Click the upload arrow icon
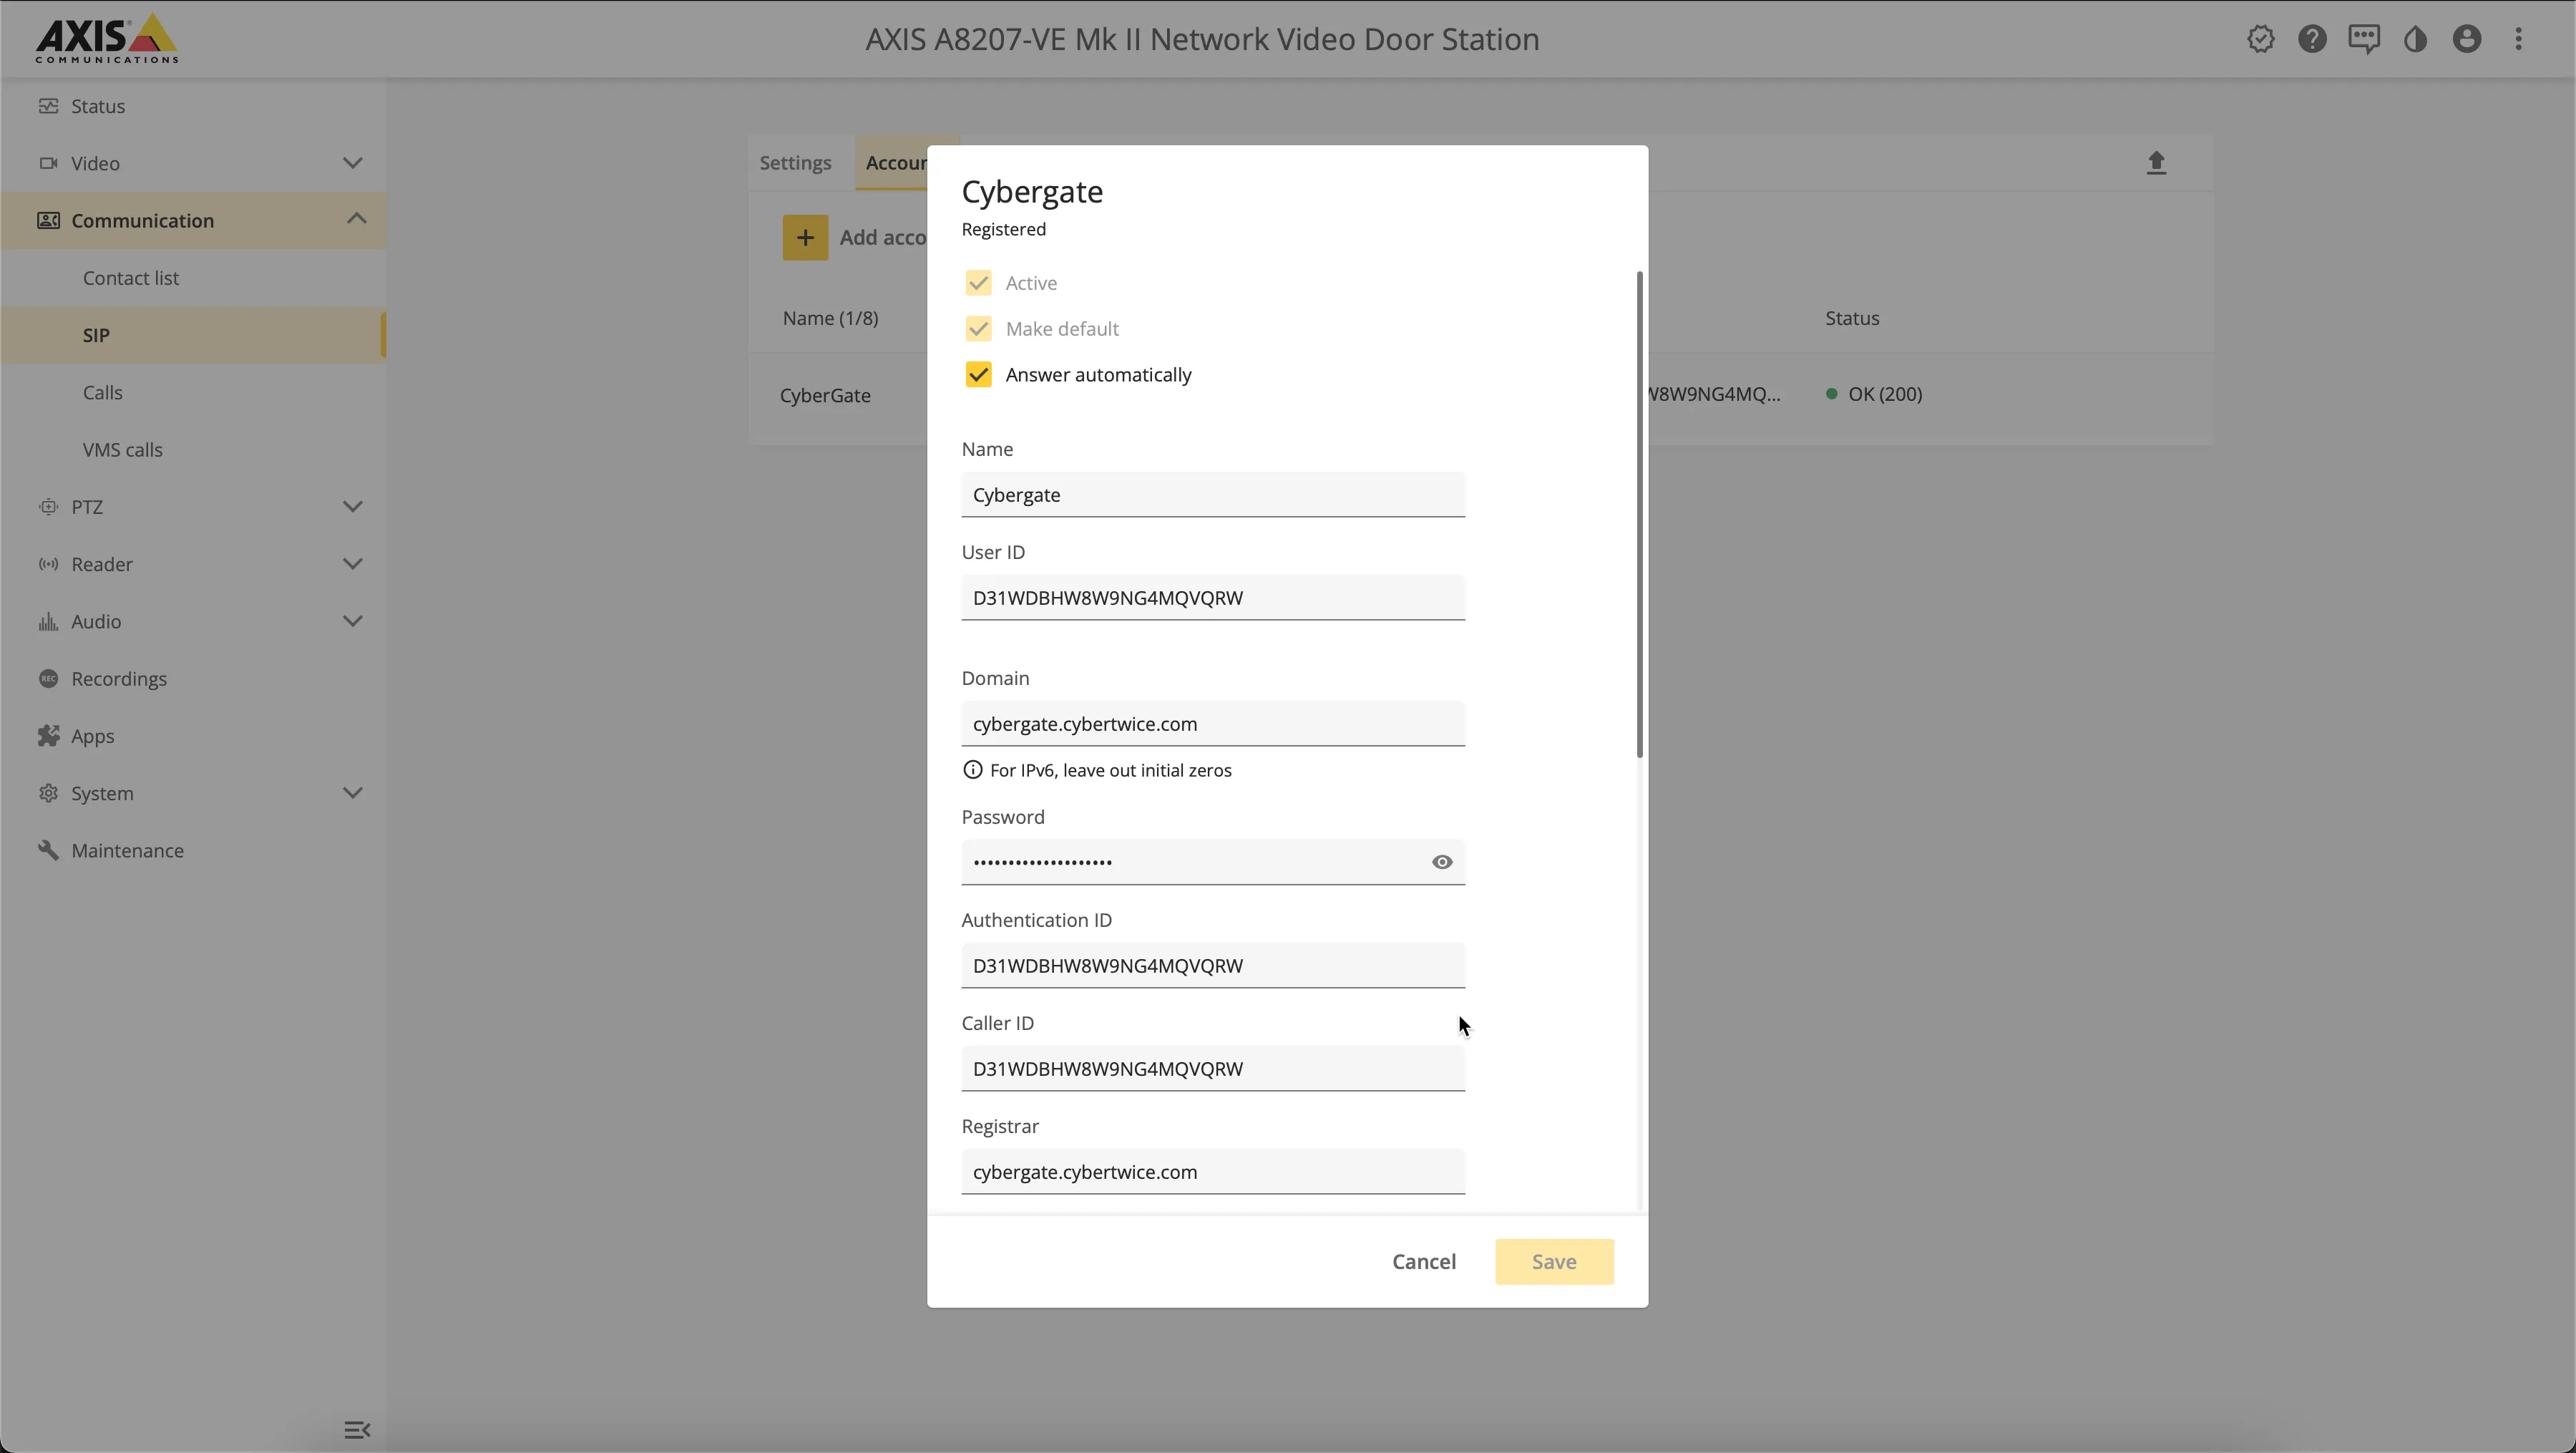 point(2156,162)
